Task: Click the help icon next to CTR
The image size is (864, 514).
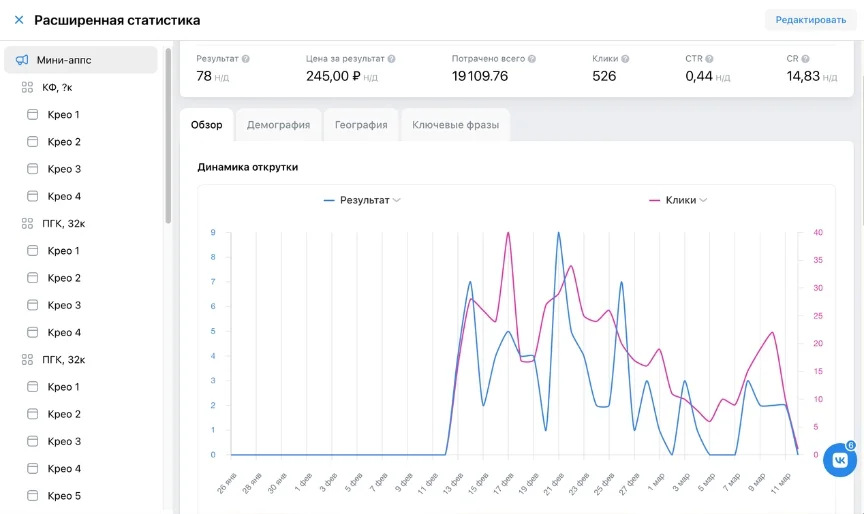Action: tap(709, 59)
